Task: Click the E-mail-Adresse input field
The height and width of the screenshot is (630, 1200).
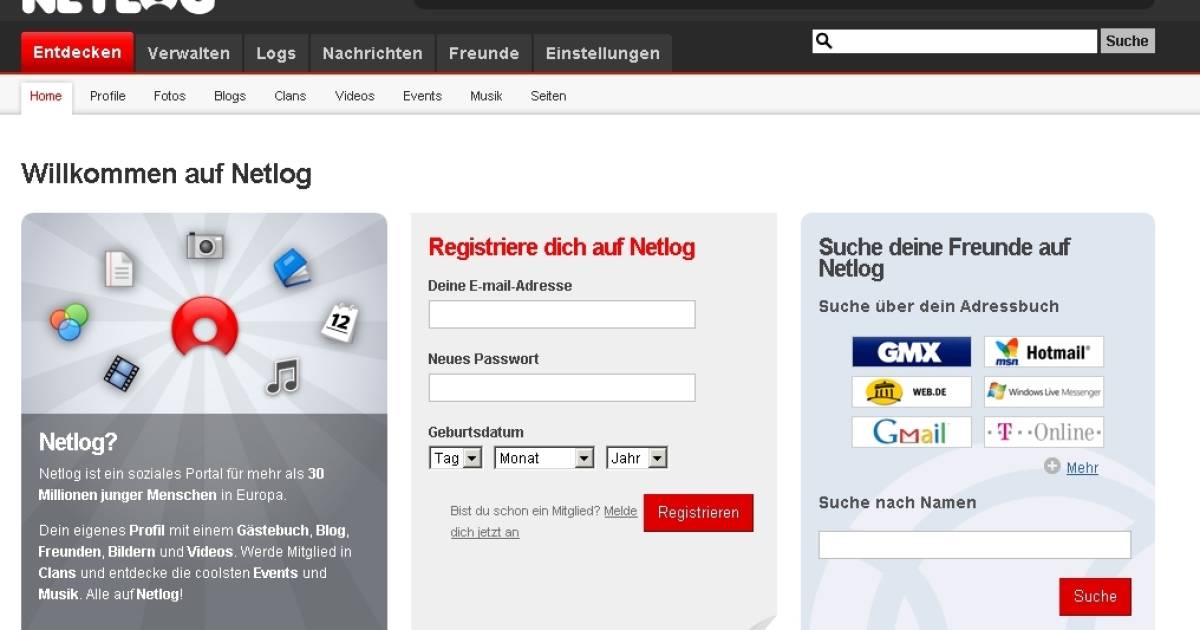Action: [x=561, y=313]
